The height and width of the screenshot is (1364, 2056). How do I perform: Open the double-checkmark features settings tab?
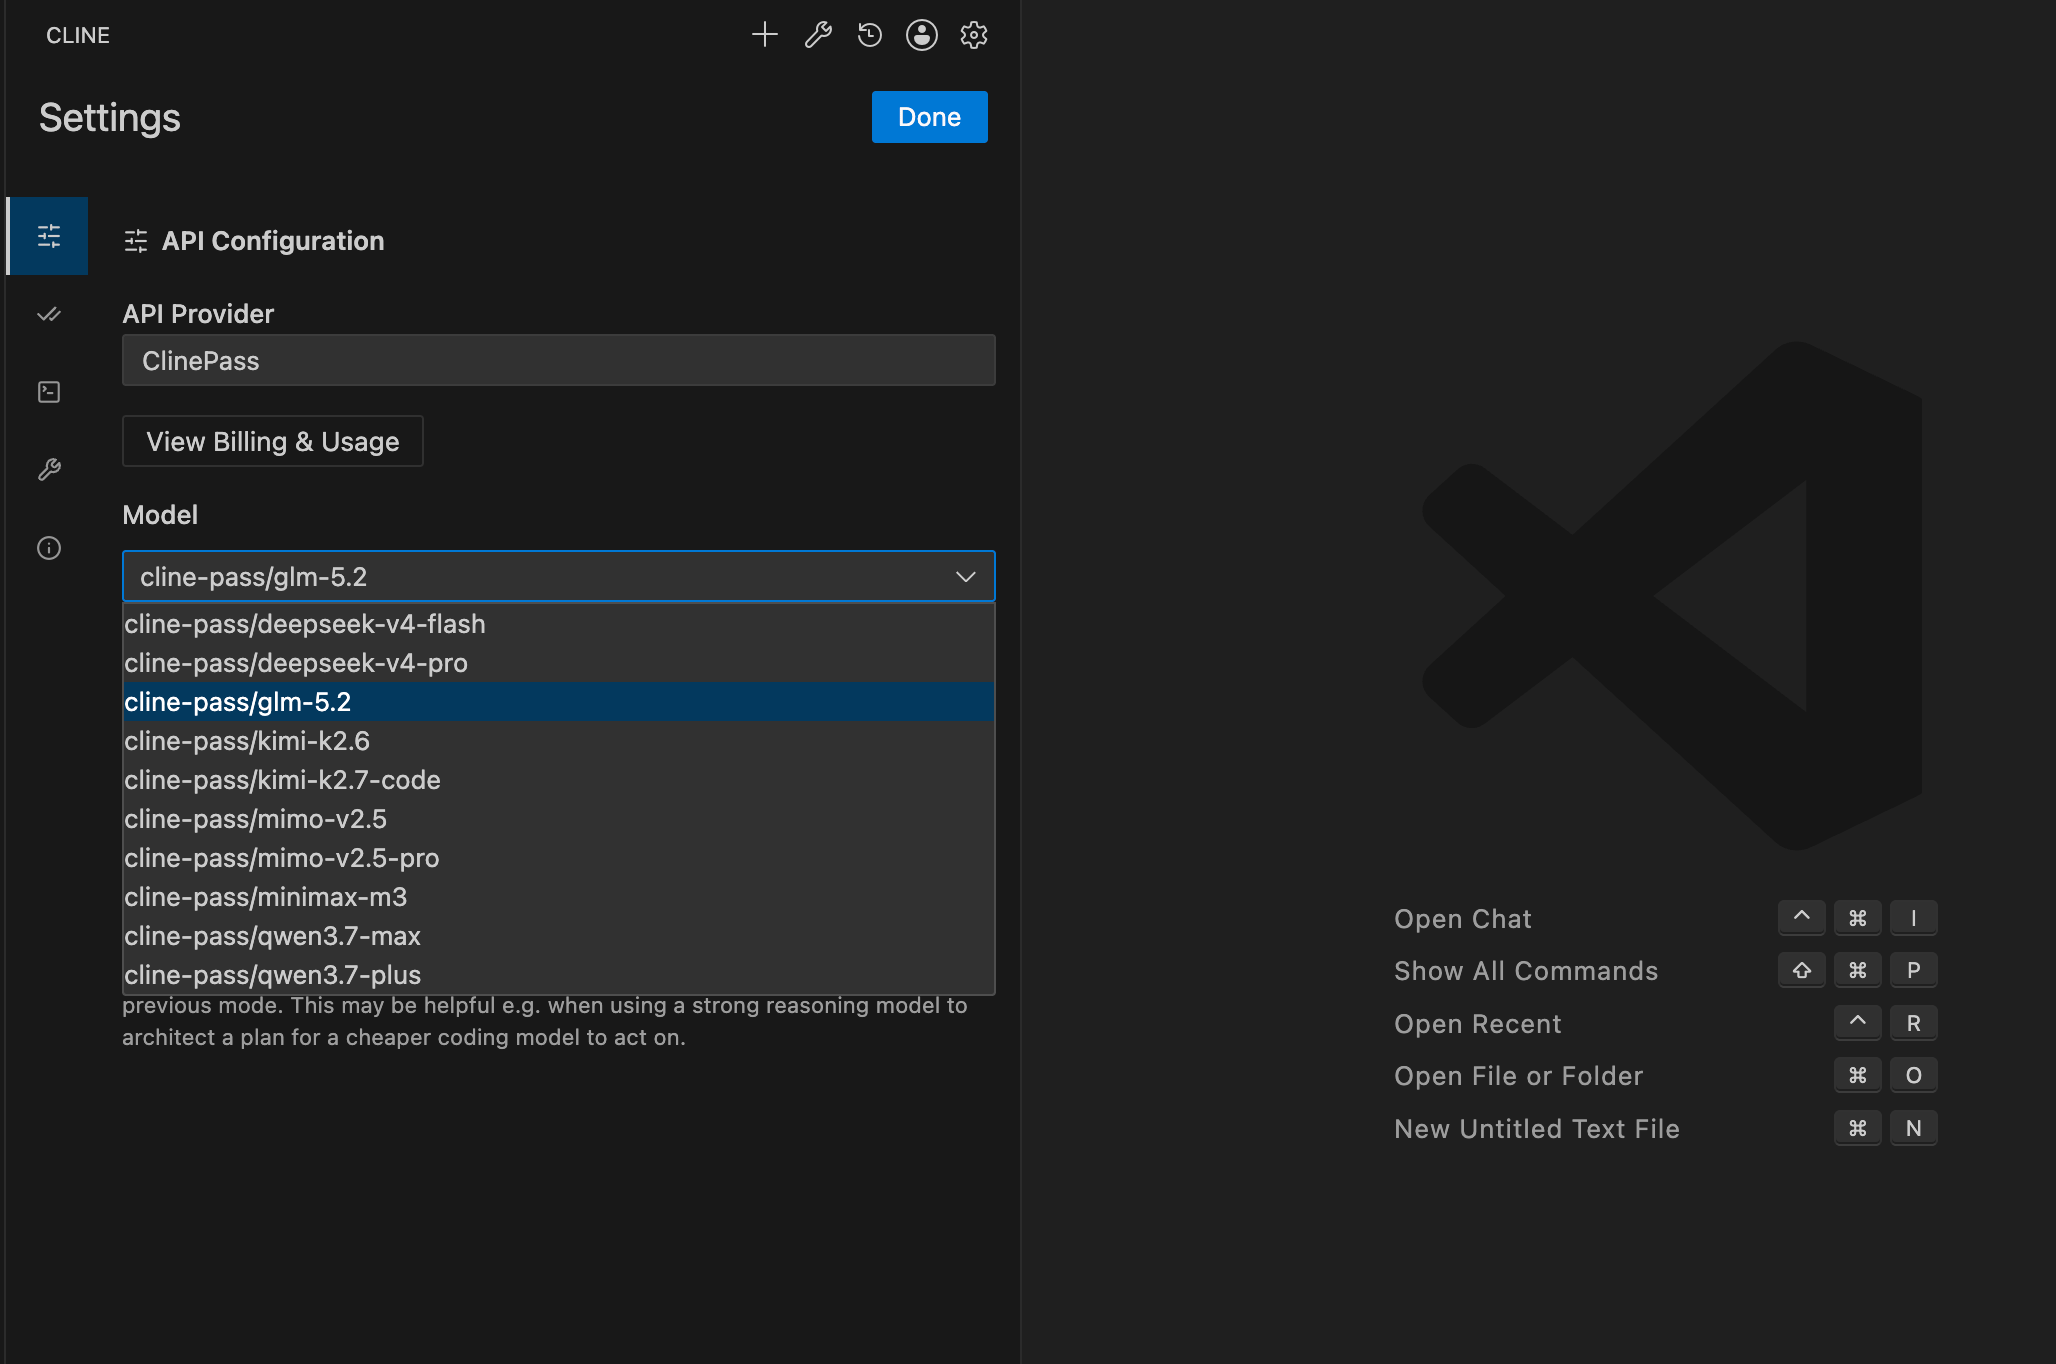pos(48,314)
